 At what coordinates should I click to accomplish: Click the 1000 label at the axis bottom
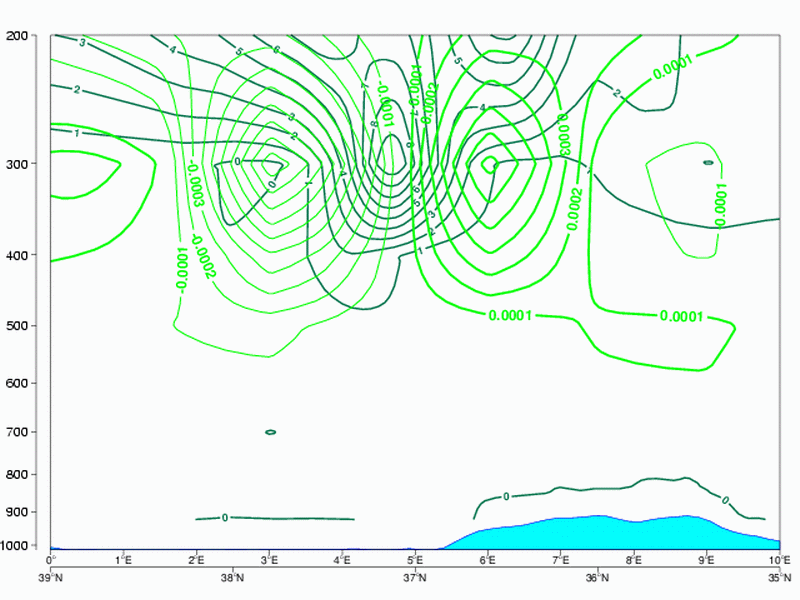click(x=18, y=546)
